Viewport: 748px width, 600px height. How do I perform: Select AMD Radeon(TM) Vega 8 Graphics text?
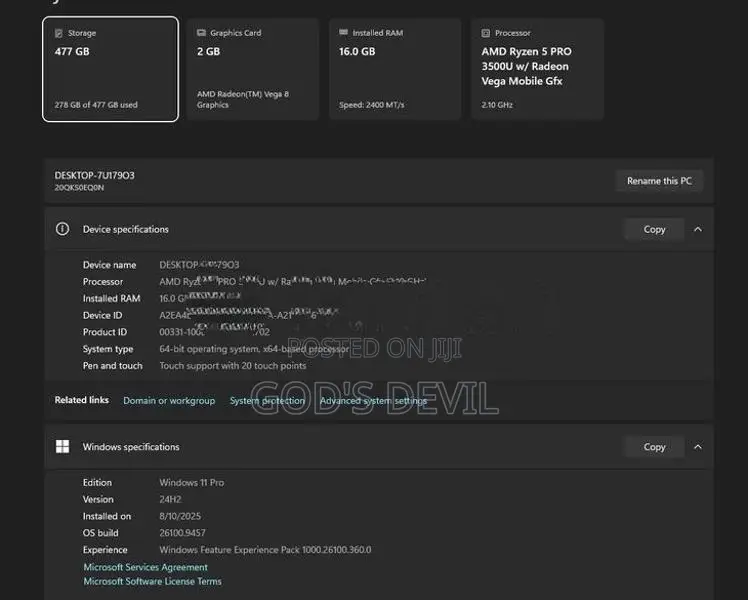point(243,99)
